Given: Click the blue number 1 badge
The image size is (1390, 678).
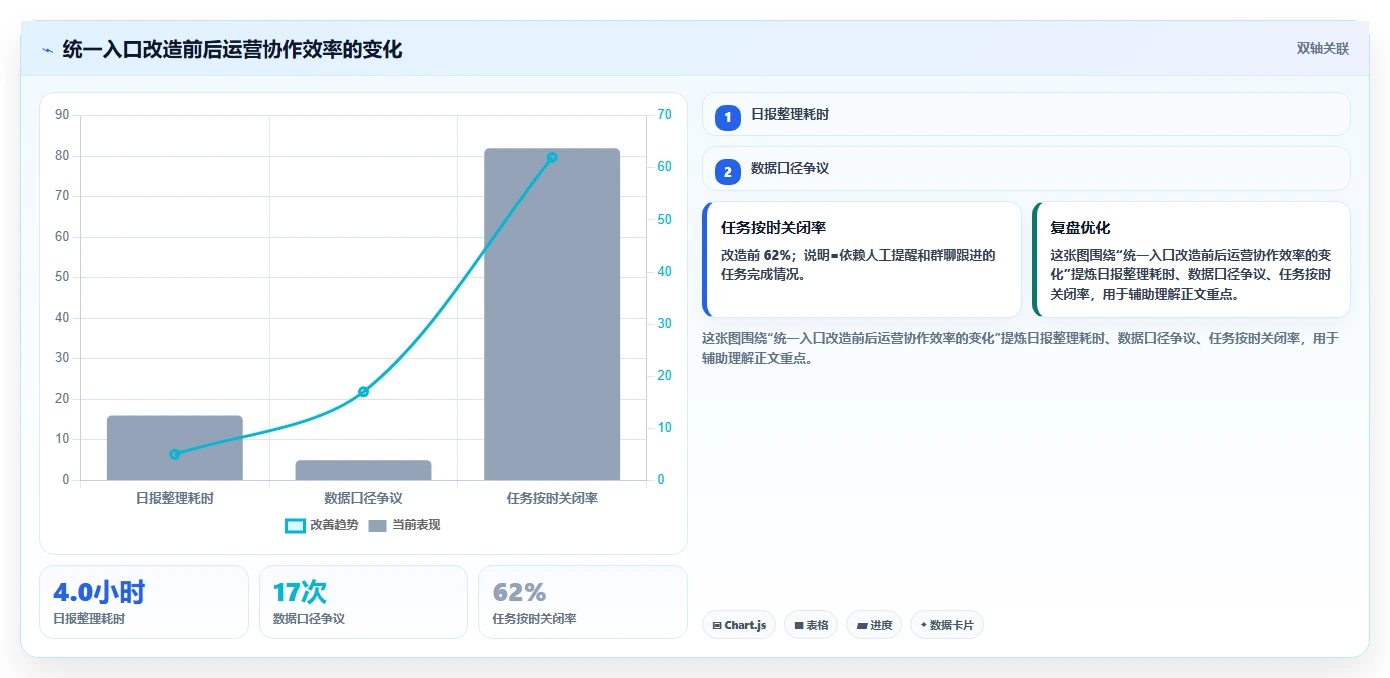Looking at the screenshot, I should click(x=728, y=117).
